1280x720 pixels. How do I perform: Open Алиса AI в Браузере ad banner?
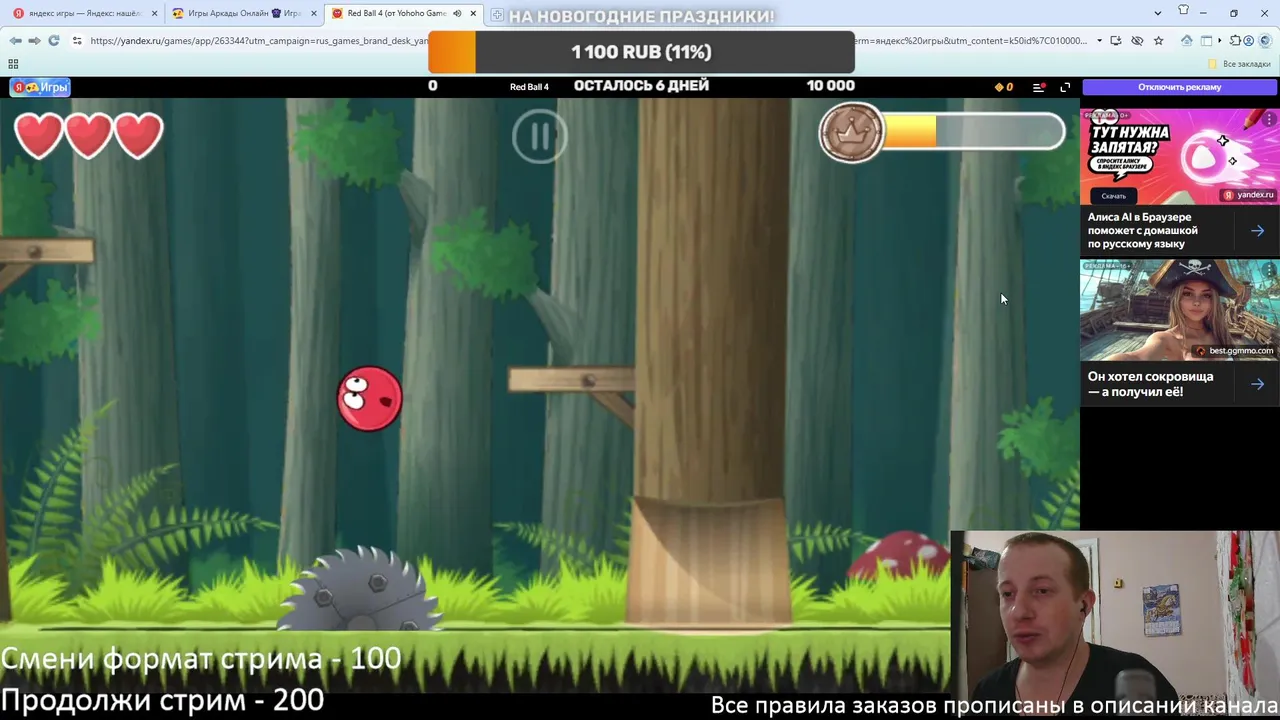point(1179,156)
